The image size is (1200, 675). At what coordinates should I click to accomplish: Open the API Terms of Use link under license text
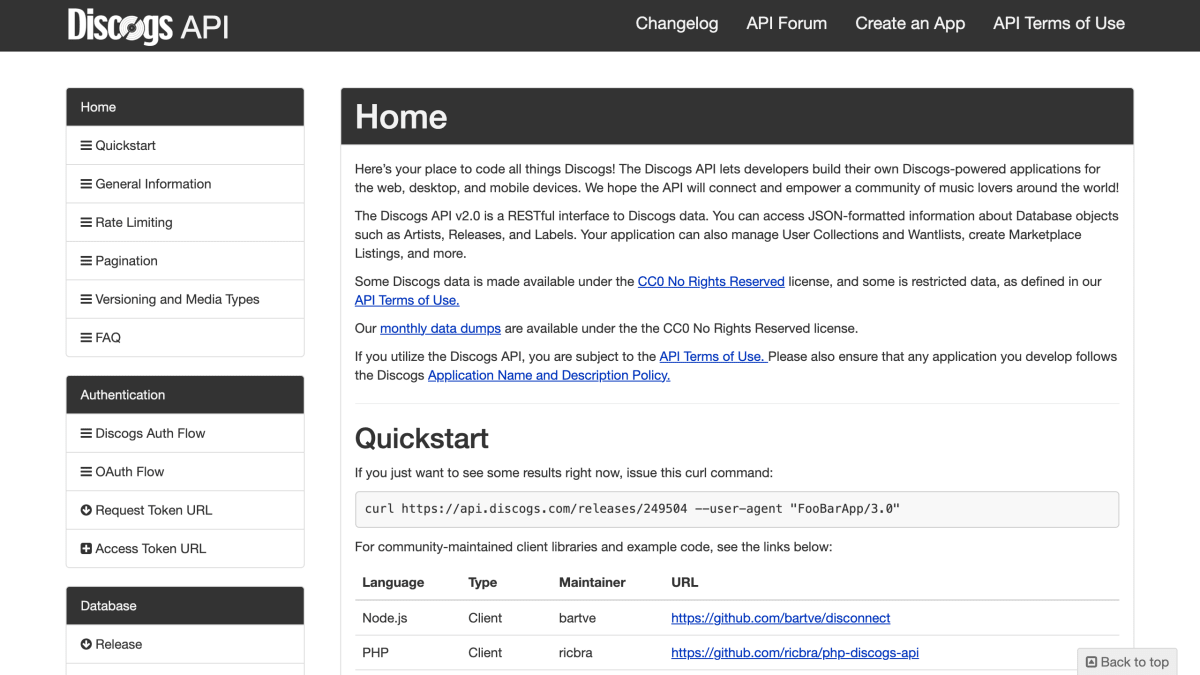click(407, 300)
